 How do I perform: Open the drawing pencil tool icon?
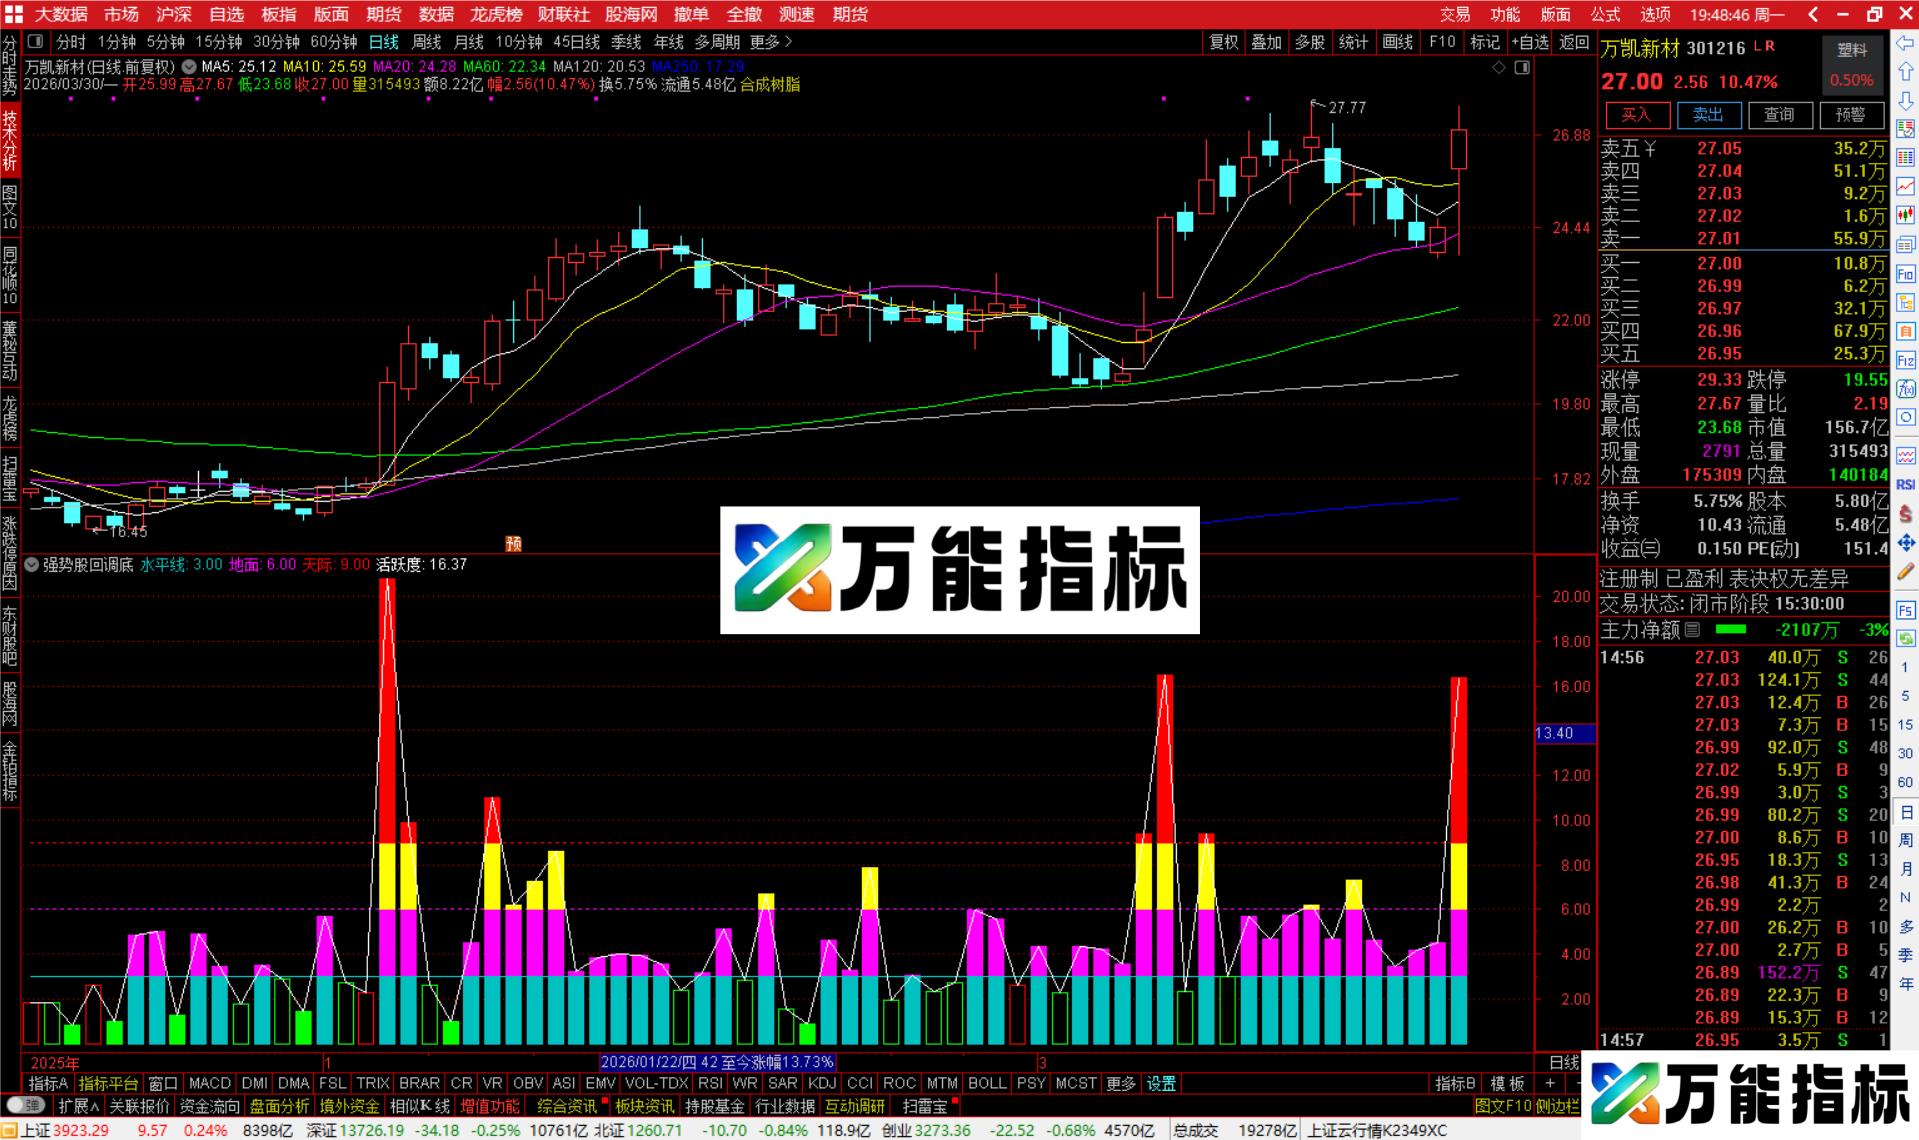(1905, 570)
